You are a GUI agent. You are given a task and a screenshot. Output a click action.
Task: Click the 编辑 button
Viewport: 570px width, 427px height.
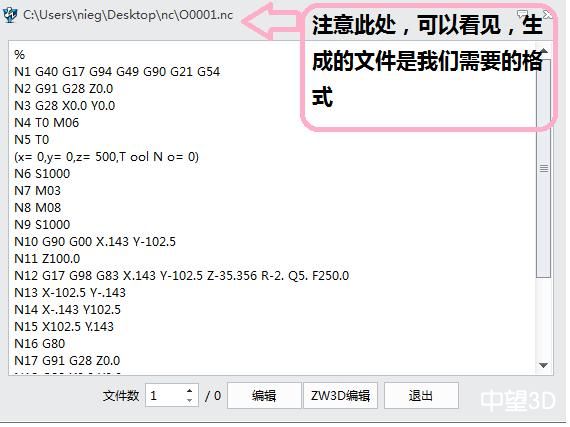264,395
